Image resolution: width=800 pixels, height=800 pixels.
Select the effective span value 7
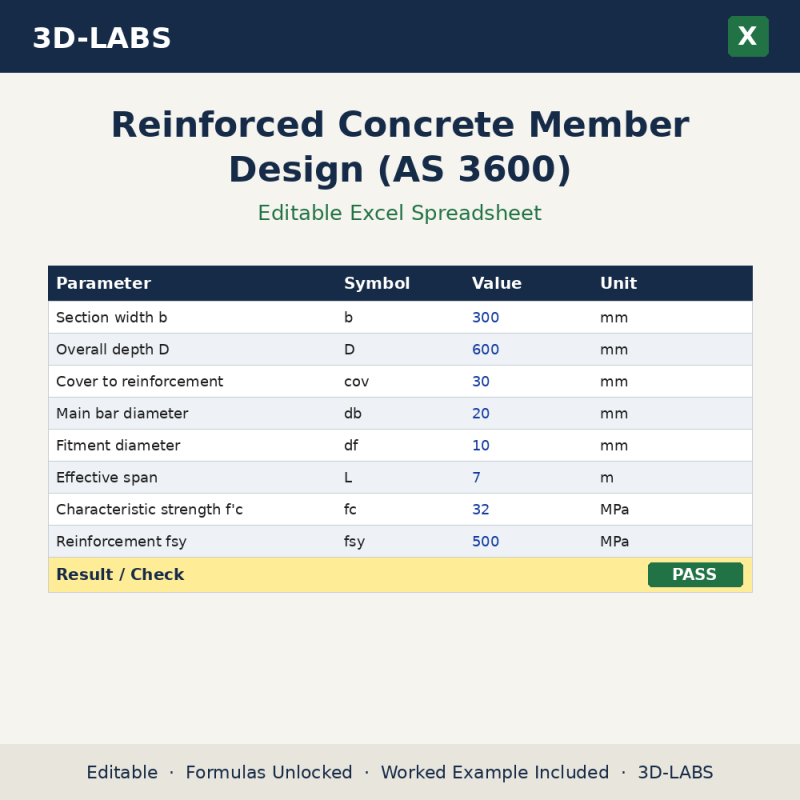(x=476, y=478)
